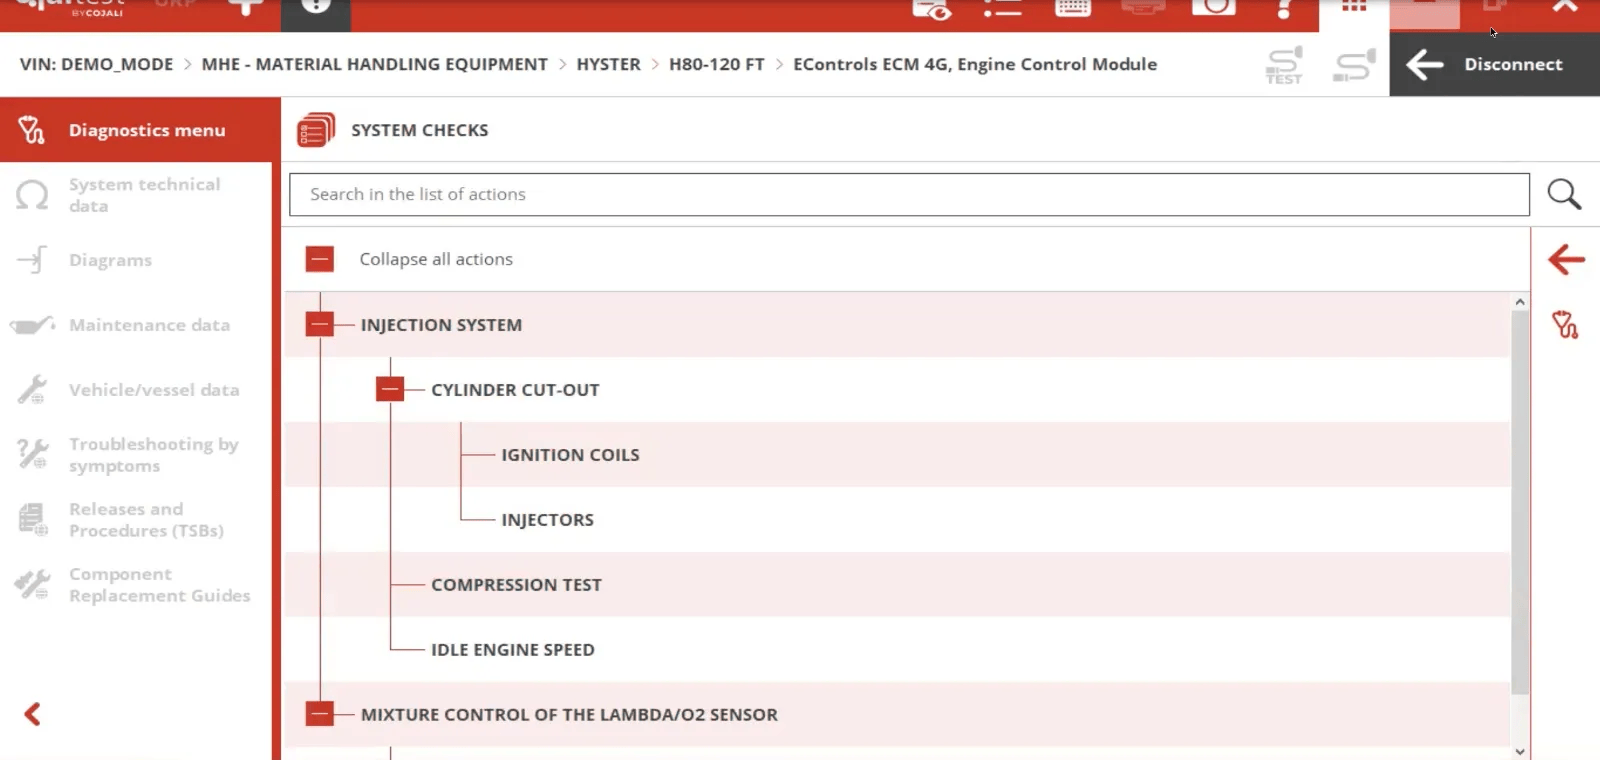Click the wrench icon for Vehicle/vessel data
Image resolution: width=1600 pixels, height=760 pixels.
32,390
